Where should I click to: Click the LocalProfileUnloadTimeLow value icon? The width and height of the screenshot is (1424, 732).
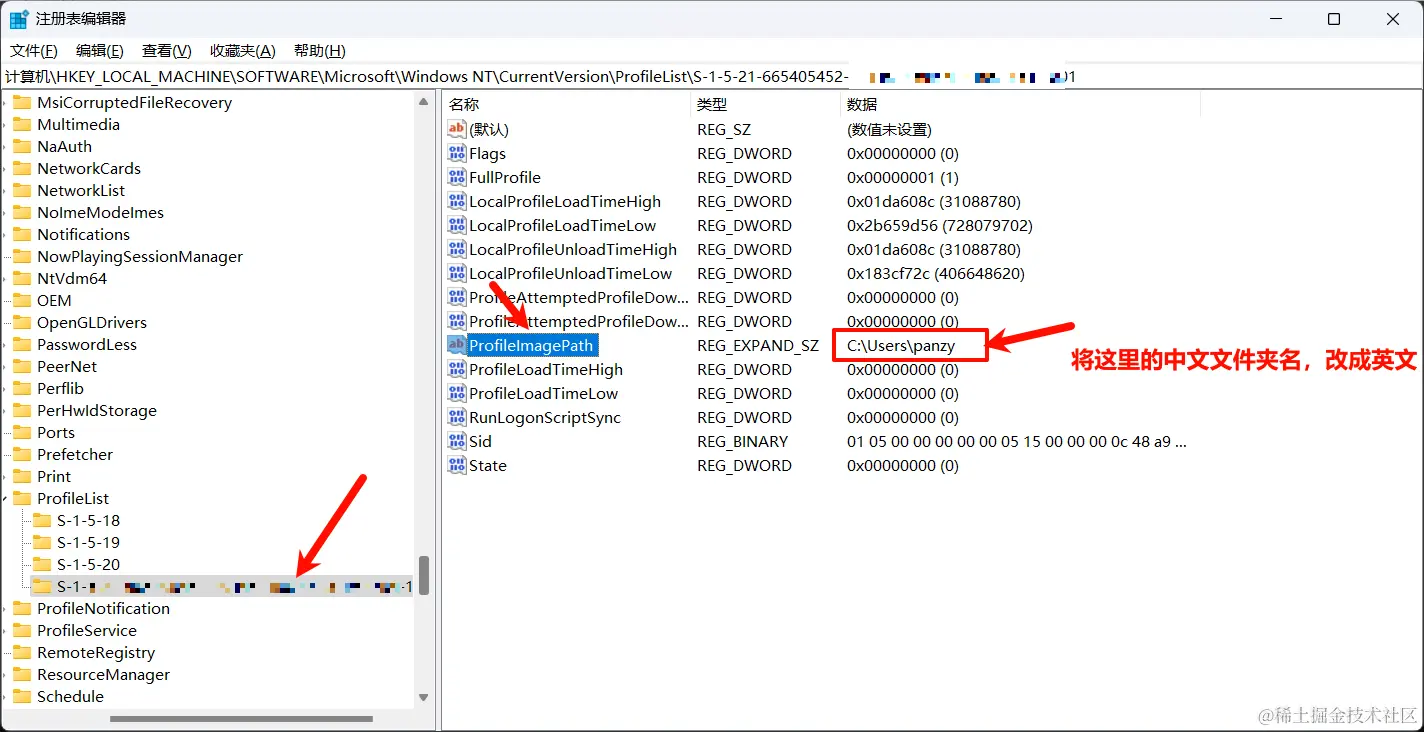coord(456,273)
